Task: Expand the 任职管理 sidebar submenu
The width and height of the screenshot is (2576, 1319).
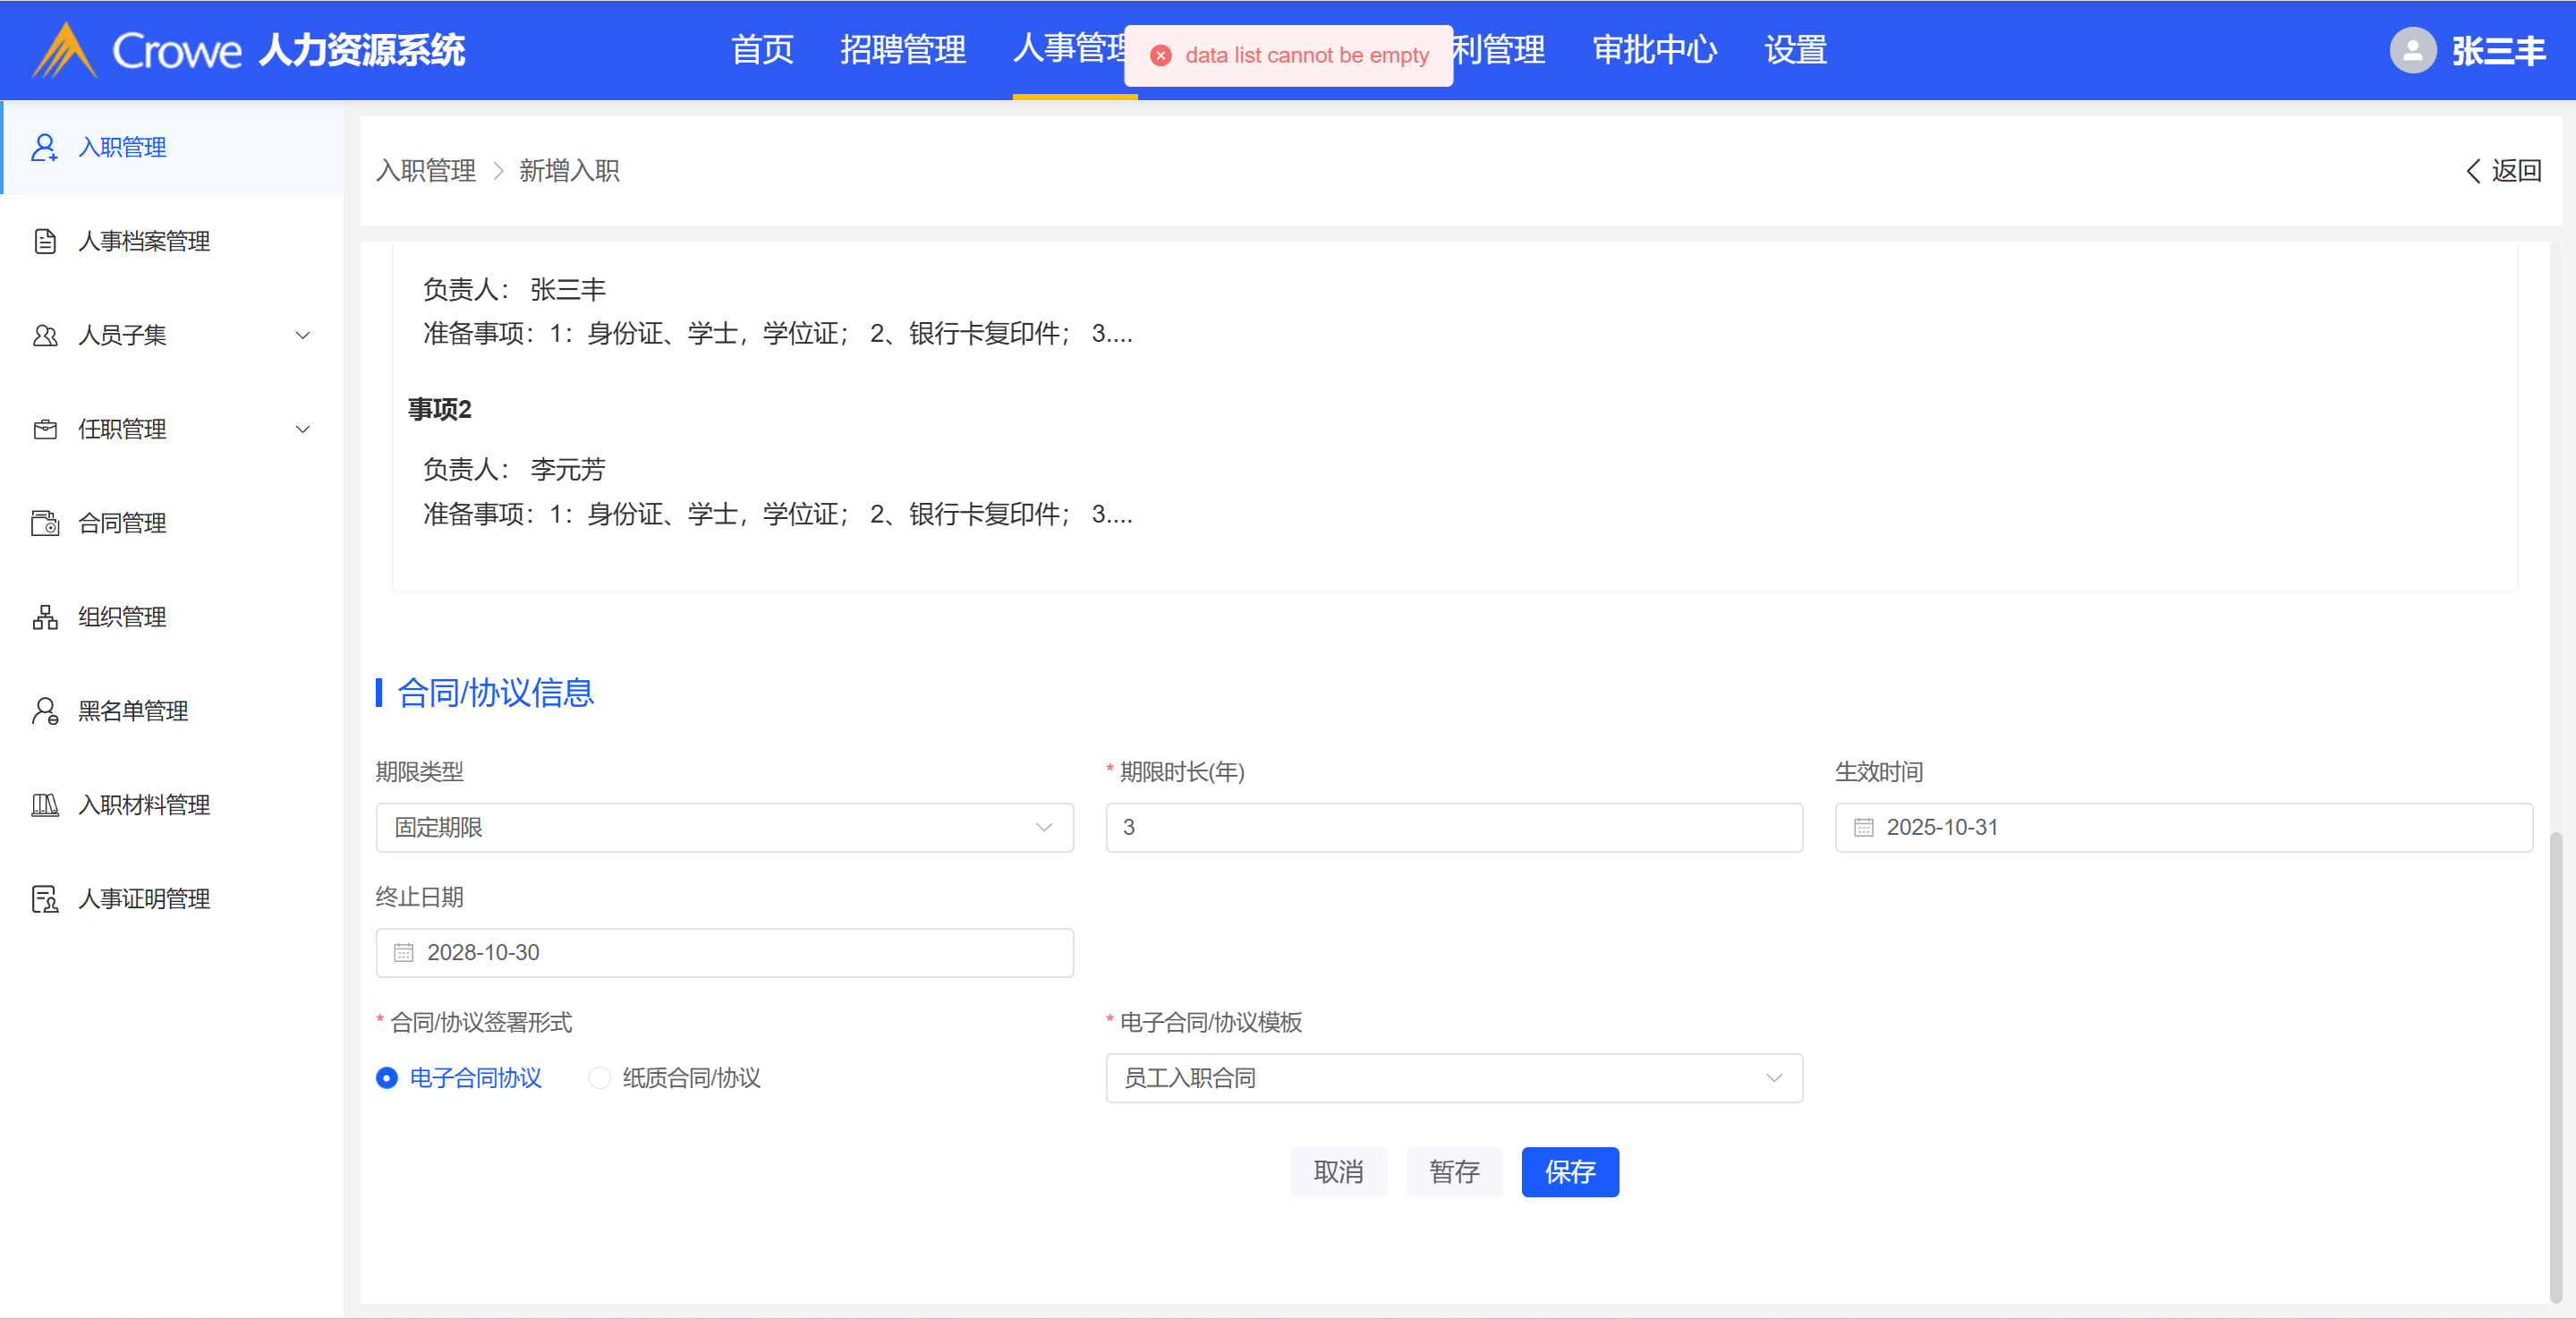Action: click(302, 429)
